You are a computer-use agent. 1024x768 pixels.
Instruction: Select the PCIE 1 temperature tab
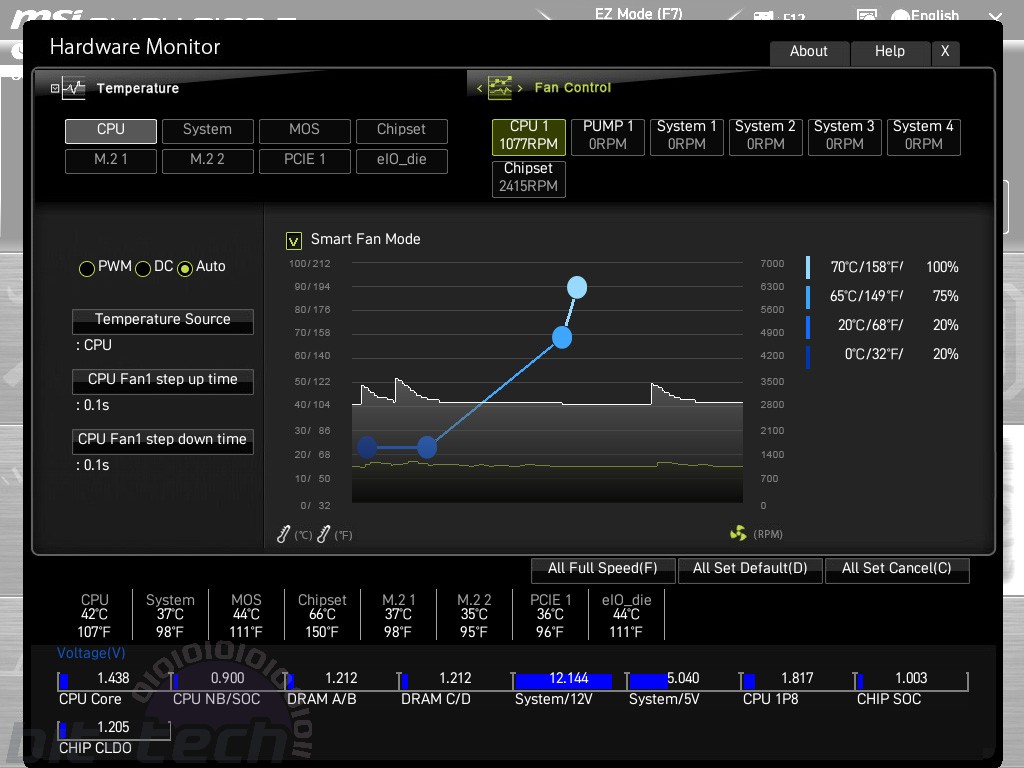point(304,161)
